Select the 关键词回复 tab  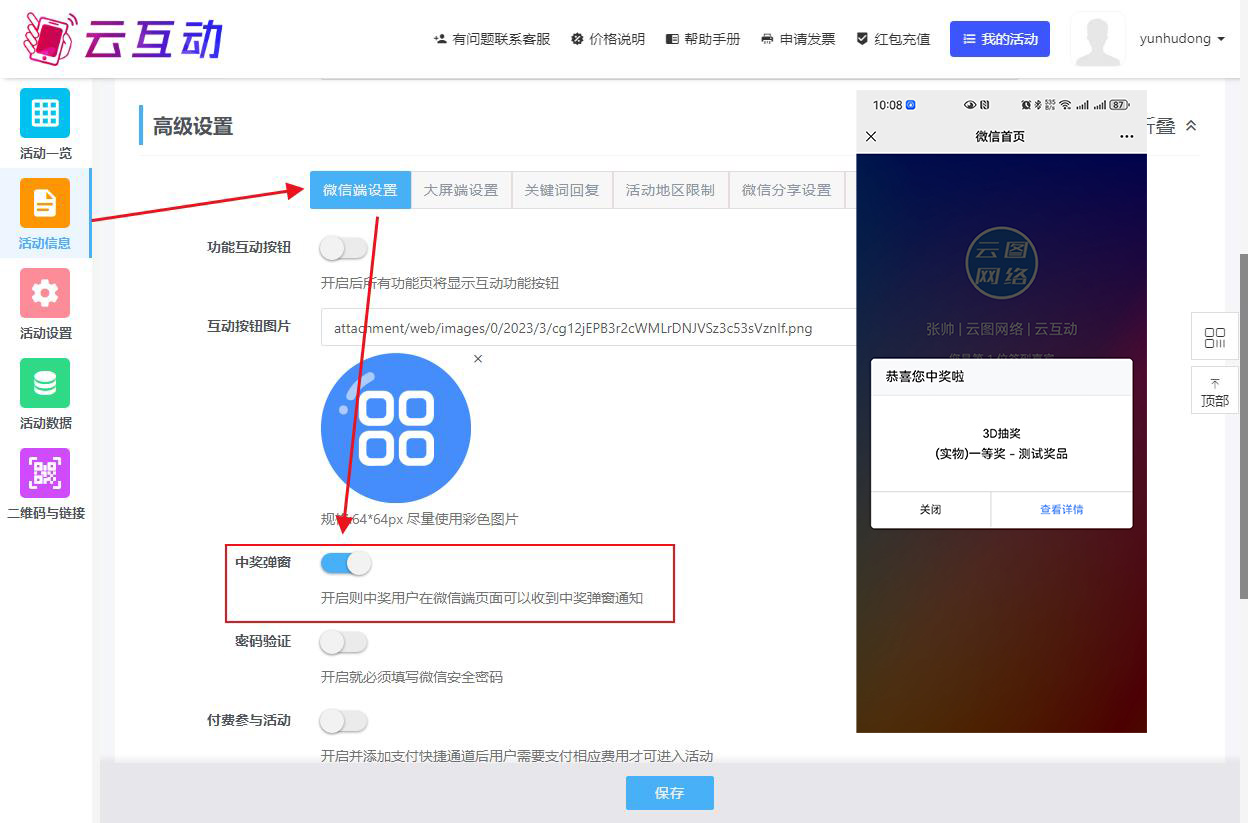[562, 190]
